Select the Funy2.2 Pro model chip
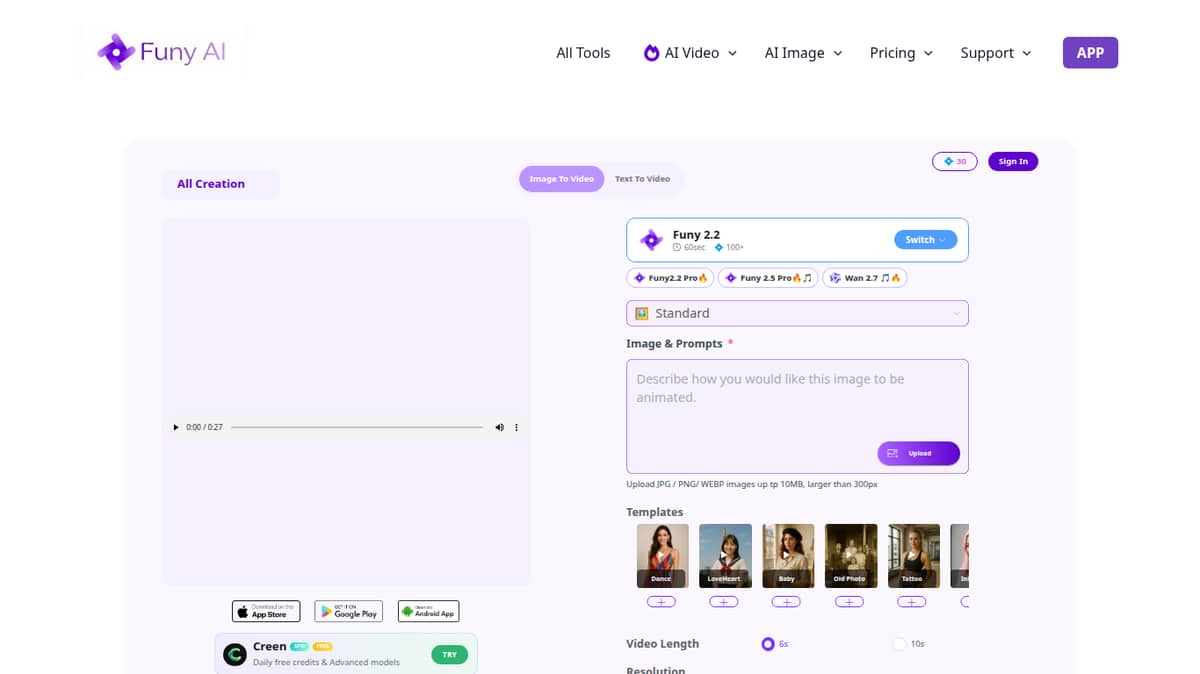The image size is (1200, 674). tap(670, 278)
